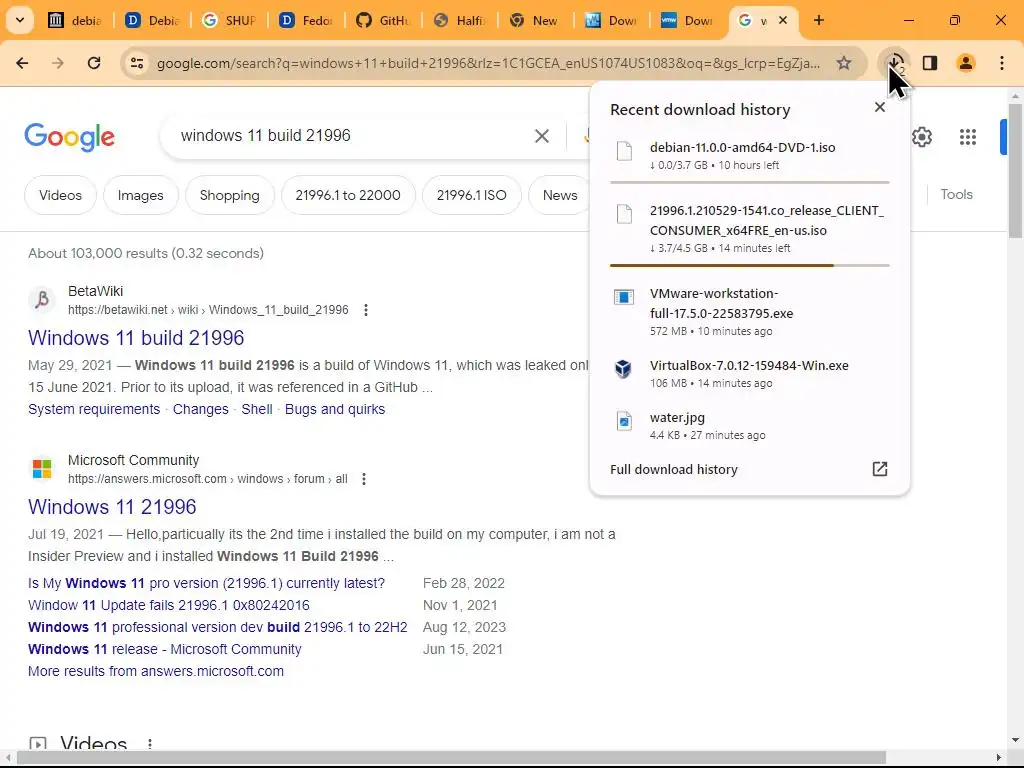Click the Chrome address bar URL
This screenshot has width=1024, height=768.
pyautogui.click(x=488, y=63)
